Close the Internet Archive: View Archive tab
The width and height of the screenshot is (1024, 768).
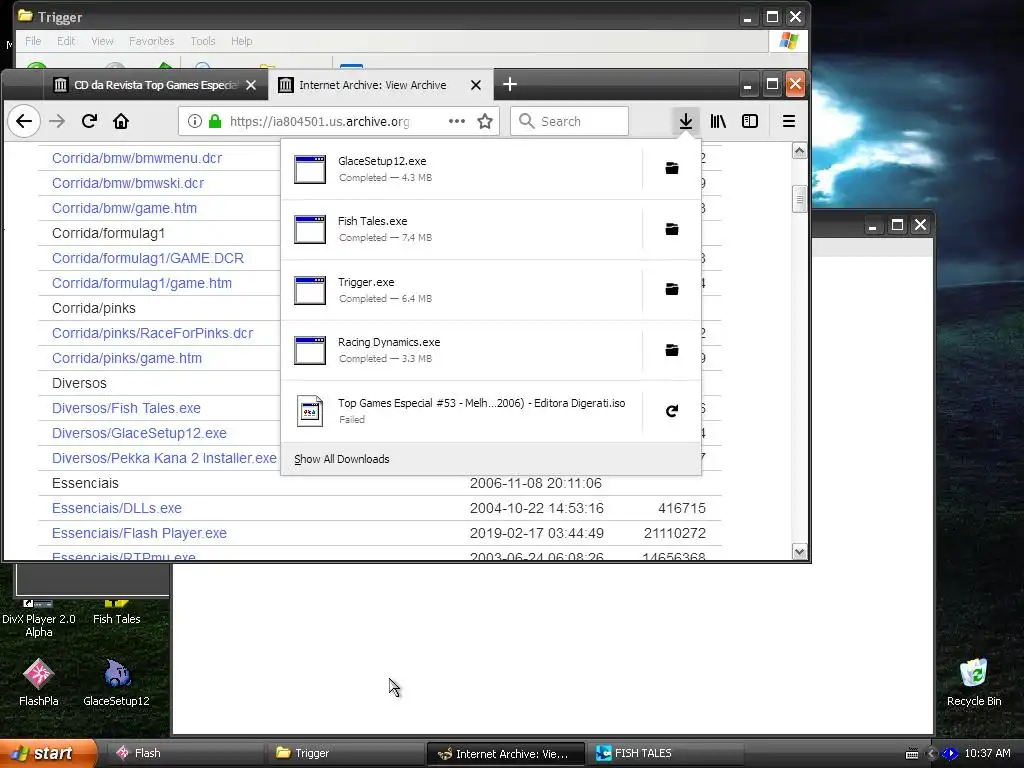pos(476,85)
